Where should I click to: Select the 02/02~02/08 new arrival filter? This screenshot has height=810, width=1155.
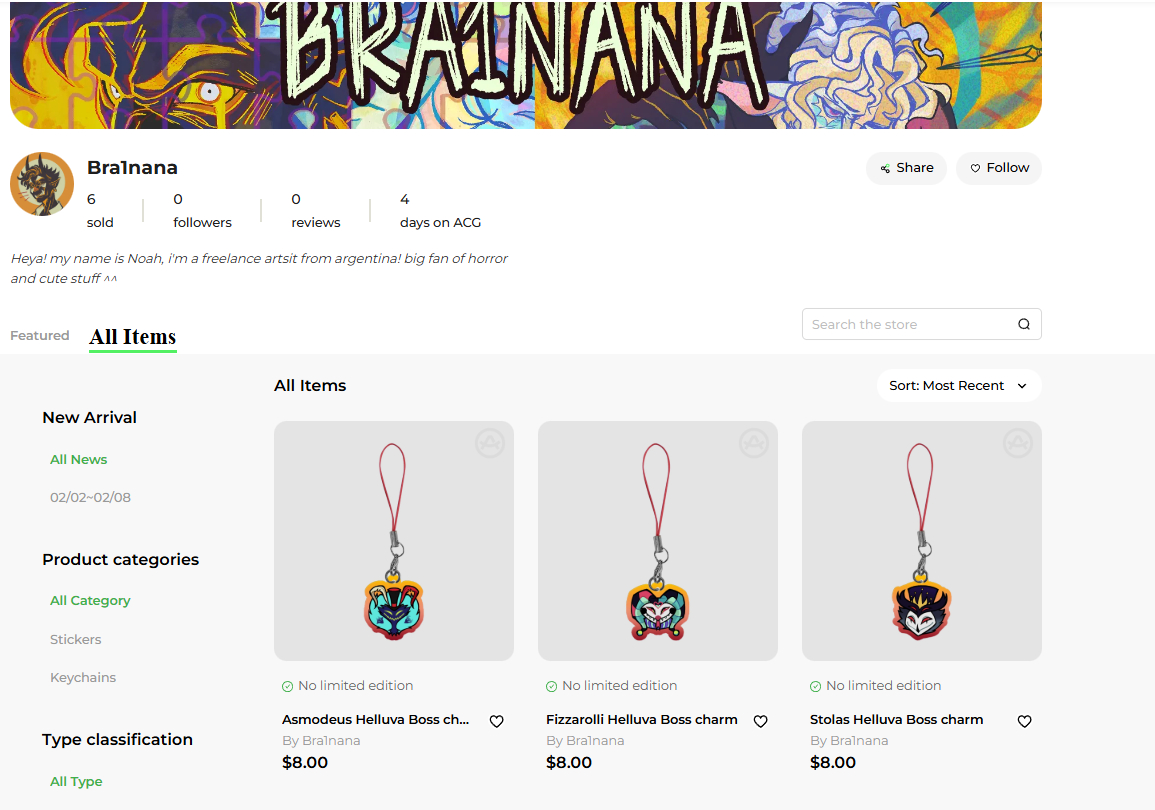pyautogui.click(x=90, y=497)
